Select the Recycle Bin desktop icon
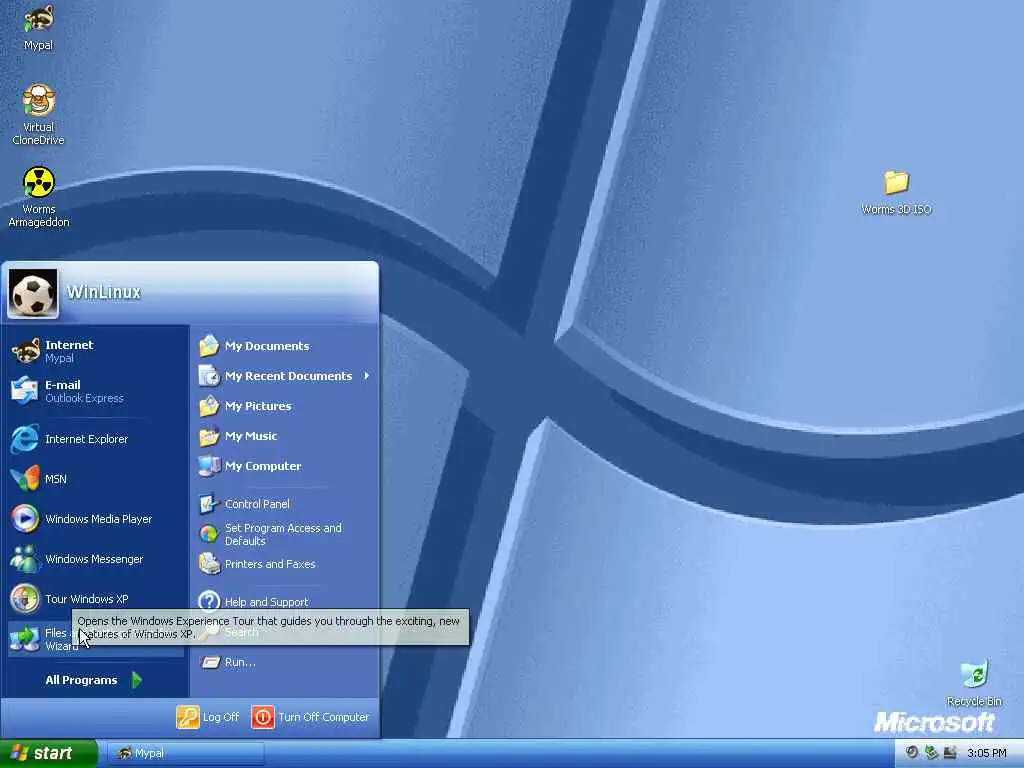This screenshot has width=1024, height=768. coord(974,675)
